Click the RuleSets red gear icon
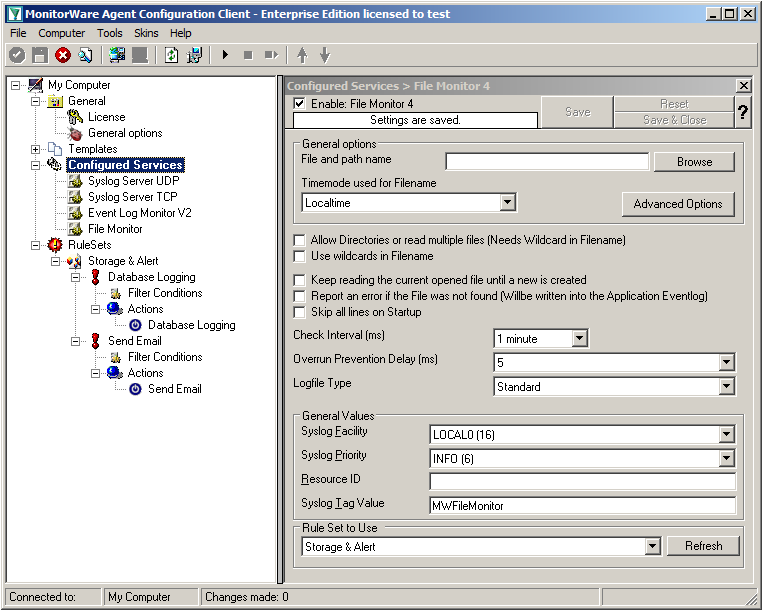 click(55, 245)
